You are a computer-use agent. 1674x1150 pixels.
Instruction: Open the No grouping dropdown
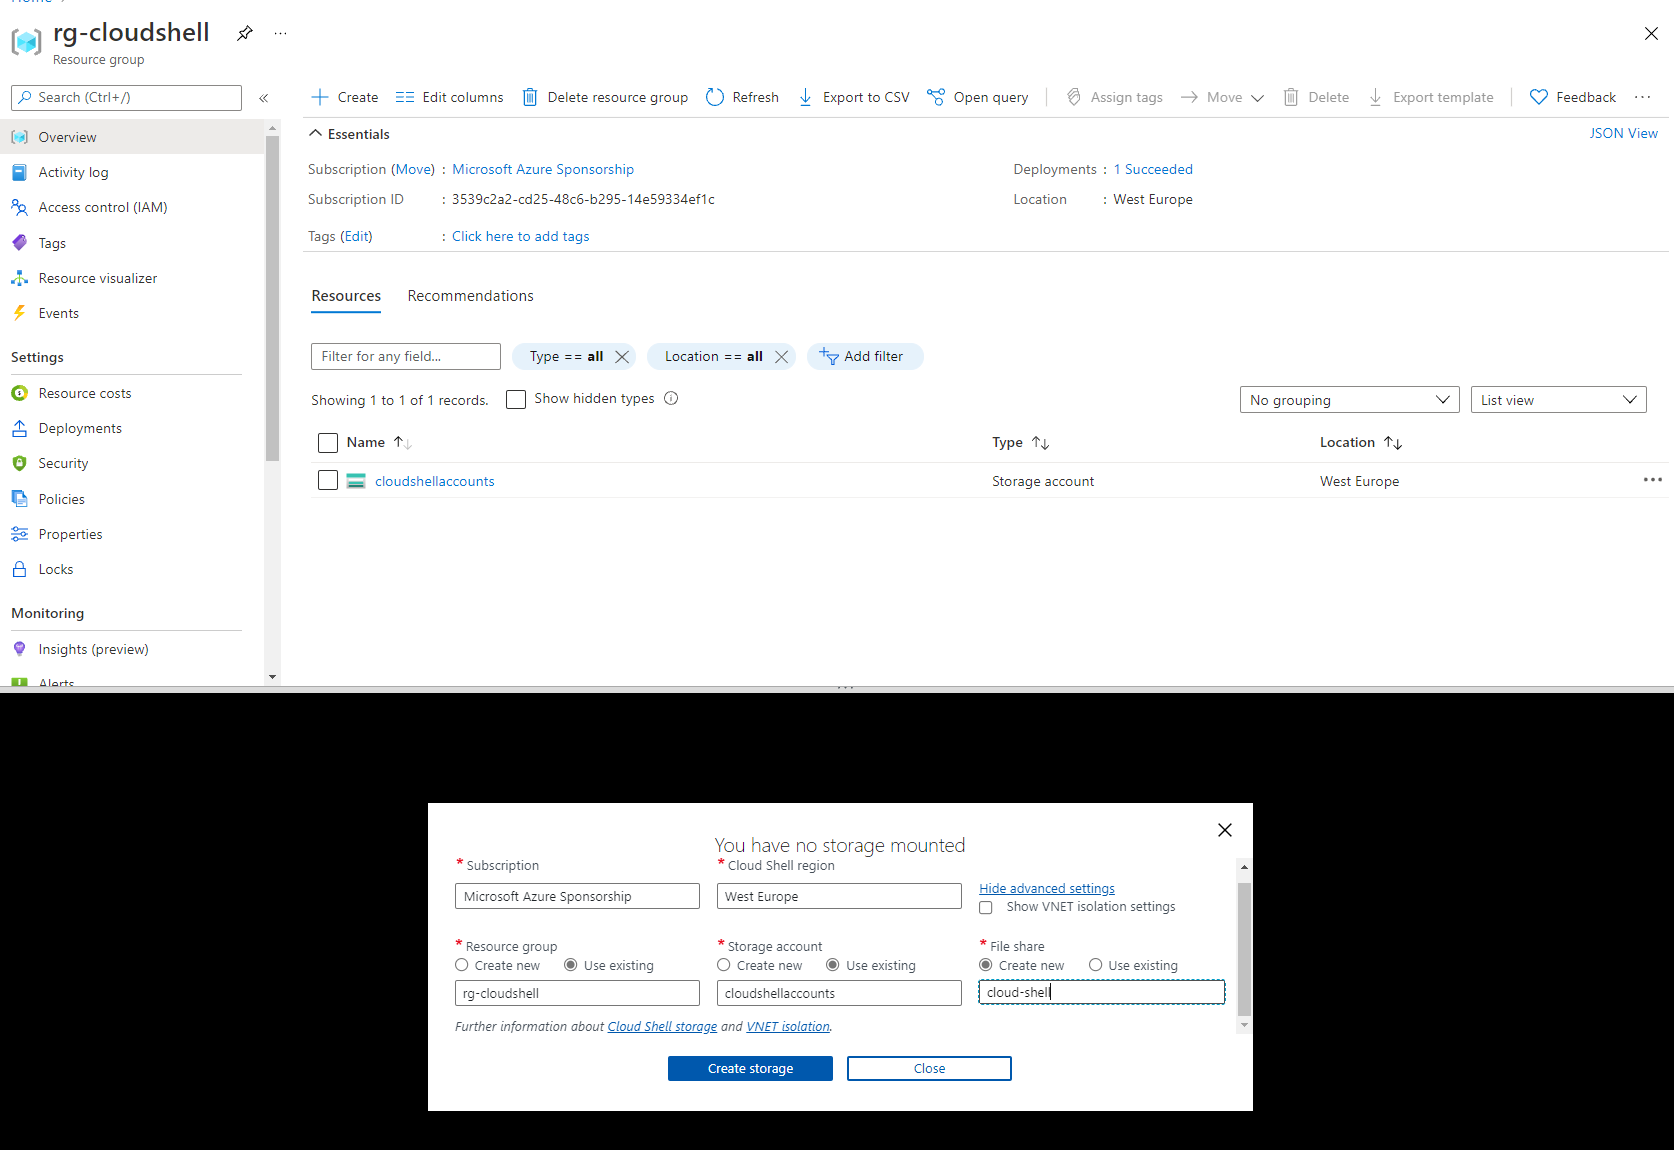(1349, 399)
